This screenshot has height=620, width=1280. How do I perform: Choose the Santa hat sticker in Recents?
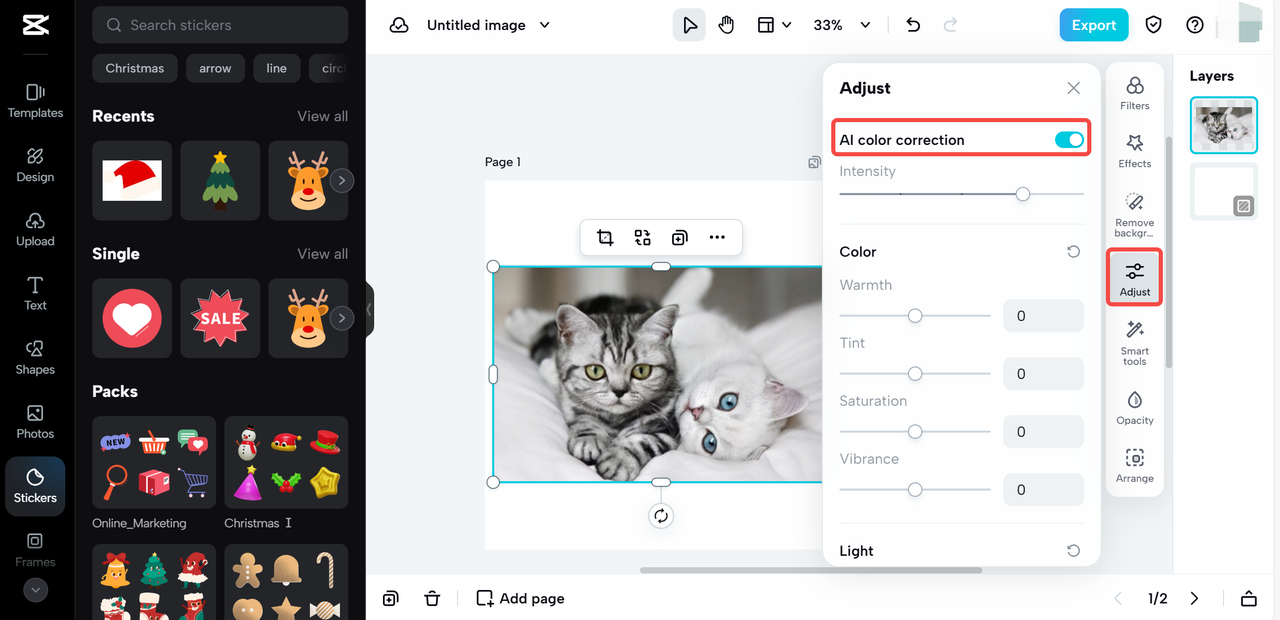(x=132, y=180)
